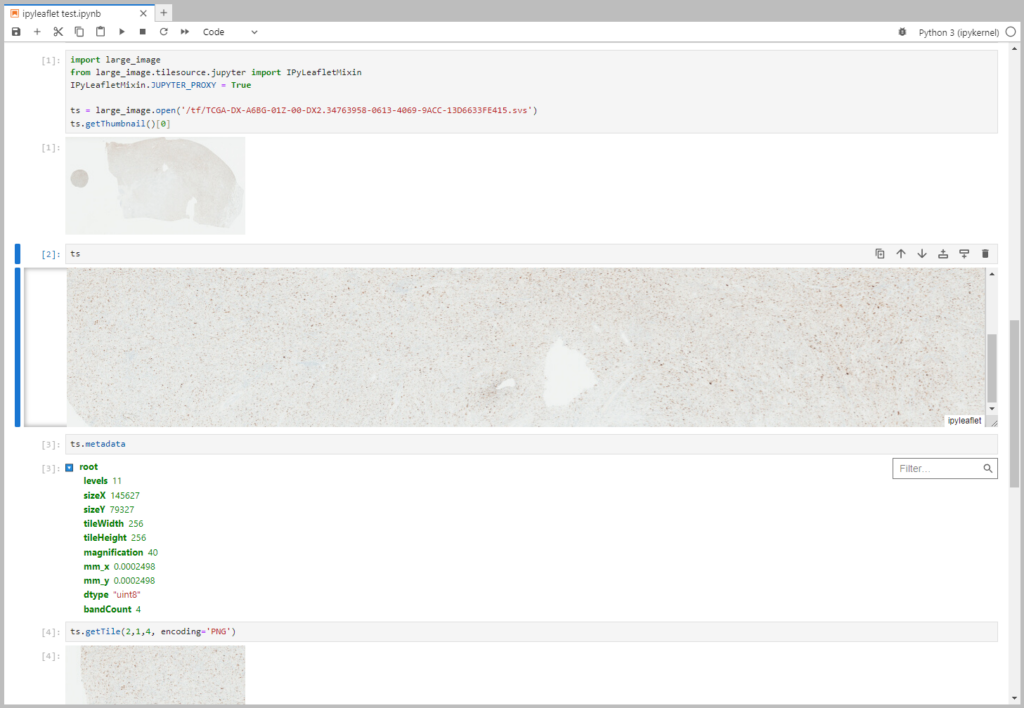Image resolution: width=1024 pixels, height=708 pixels.
Task: Click the blue collapser bar beside cell 2 output
Action: [18, 347]
